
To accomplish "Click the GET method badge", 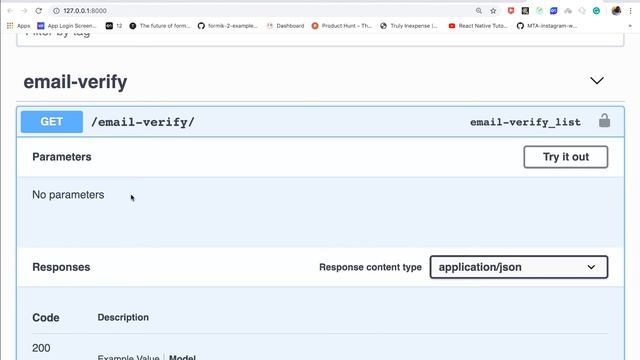I will (x=52, y=122).
